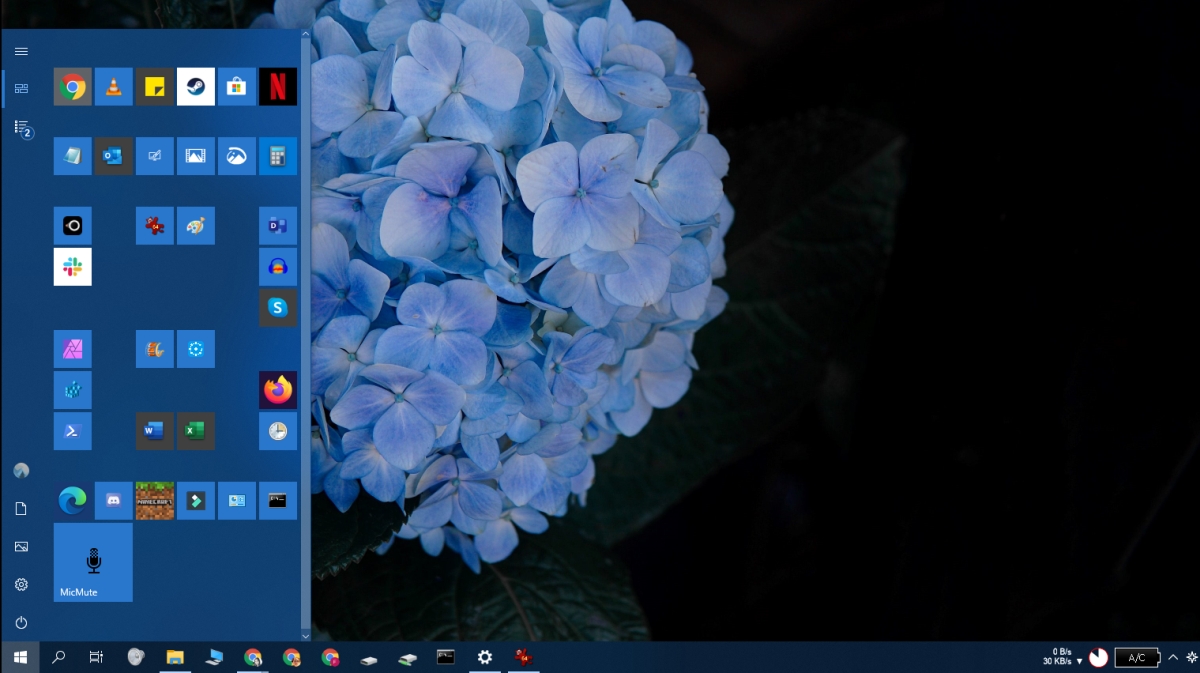Open Microsoft Edge from the Start menu
1200x673 pixels.
pos(72,500)
